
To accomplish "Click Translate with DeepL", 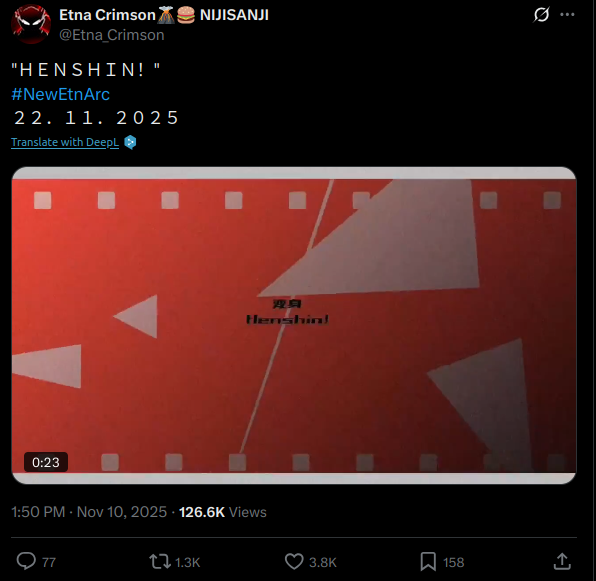I will [65, 142].
